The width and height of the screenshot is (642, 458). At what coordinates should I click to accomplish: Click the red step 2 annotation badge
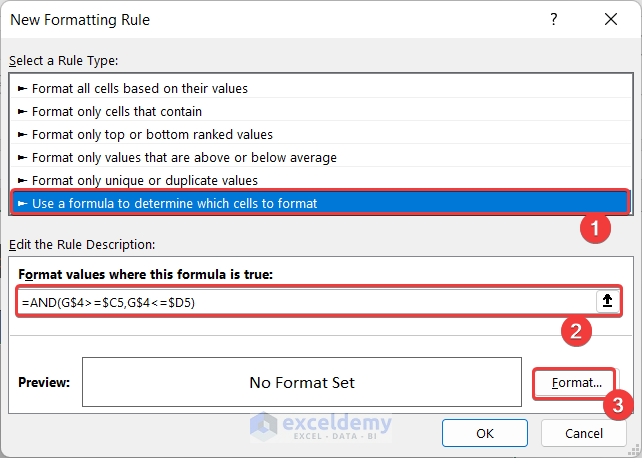574,331
